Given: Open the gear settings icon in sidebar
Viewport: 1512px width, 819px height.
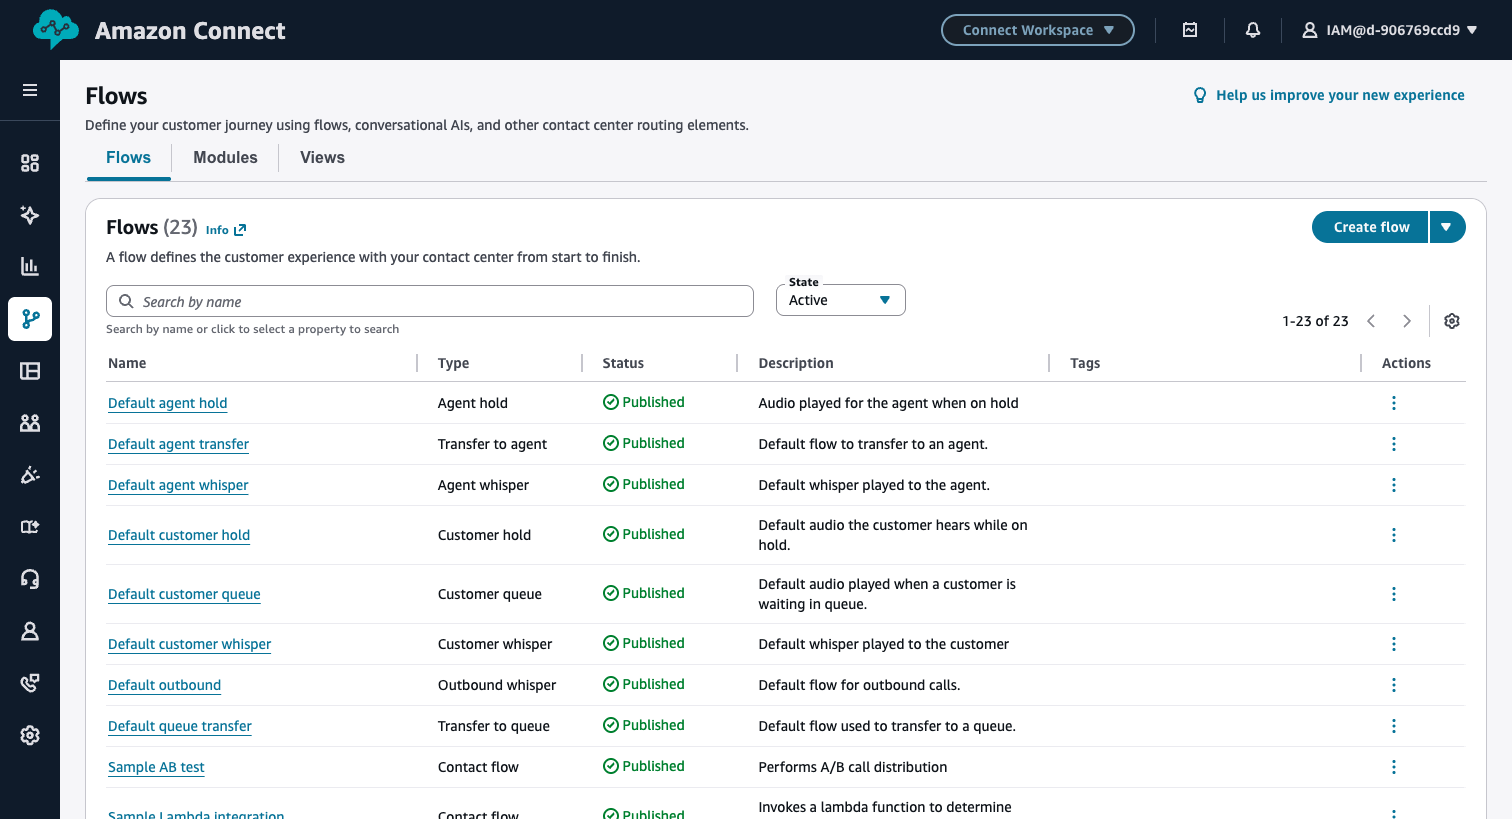Looking at the screenshot, I should tap(30, 735).
